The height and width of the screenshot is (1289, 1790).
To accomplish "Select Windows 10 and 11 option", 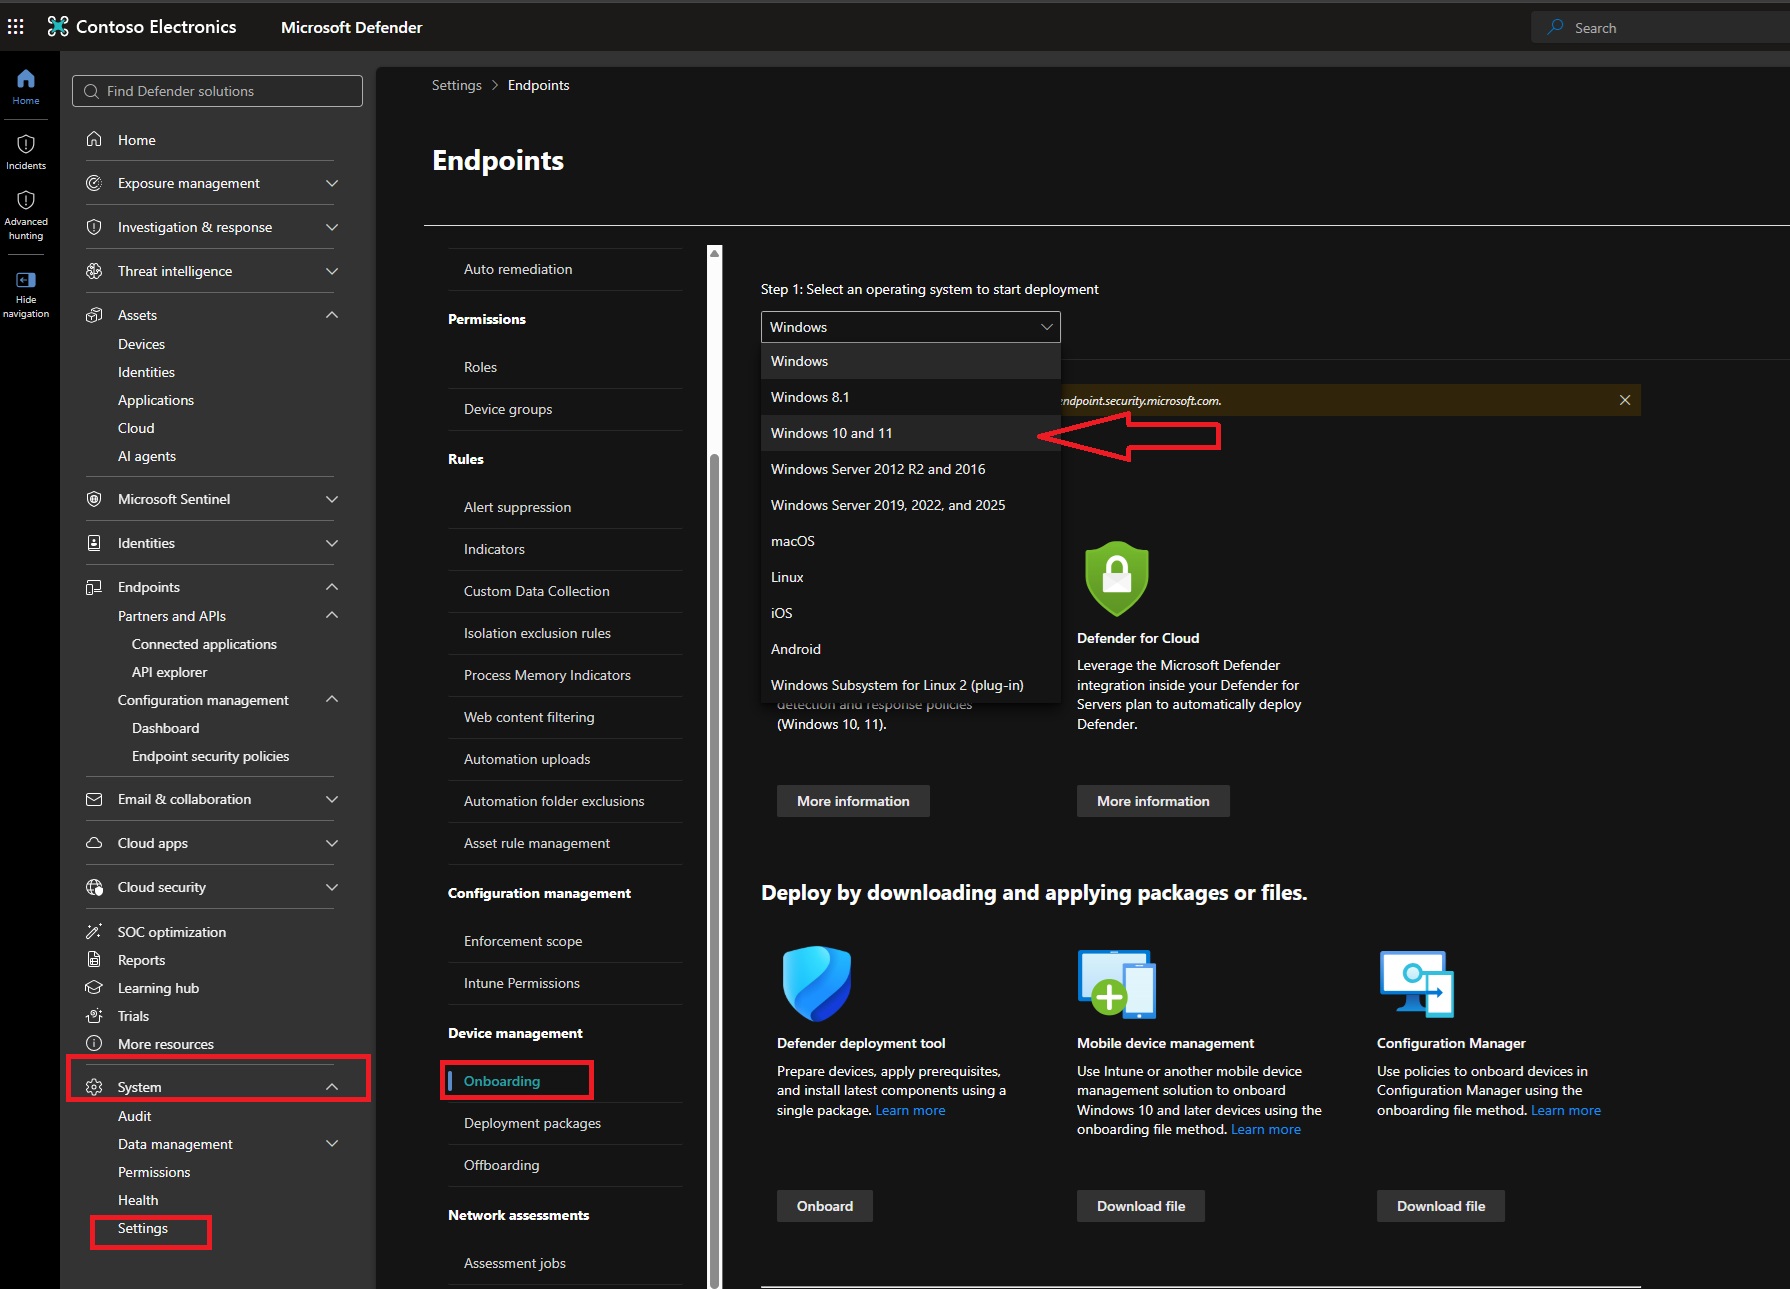I will pos(910,433).
